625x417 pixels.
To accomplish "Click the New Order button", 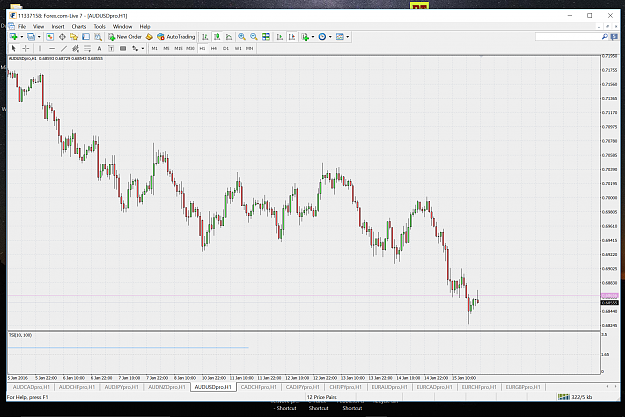I will pos(125,37).
